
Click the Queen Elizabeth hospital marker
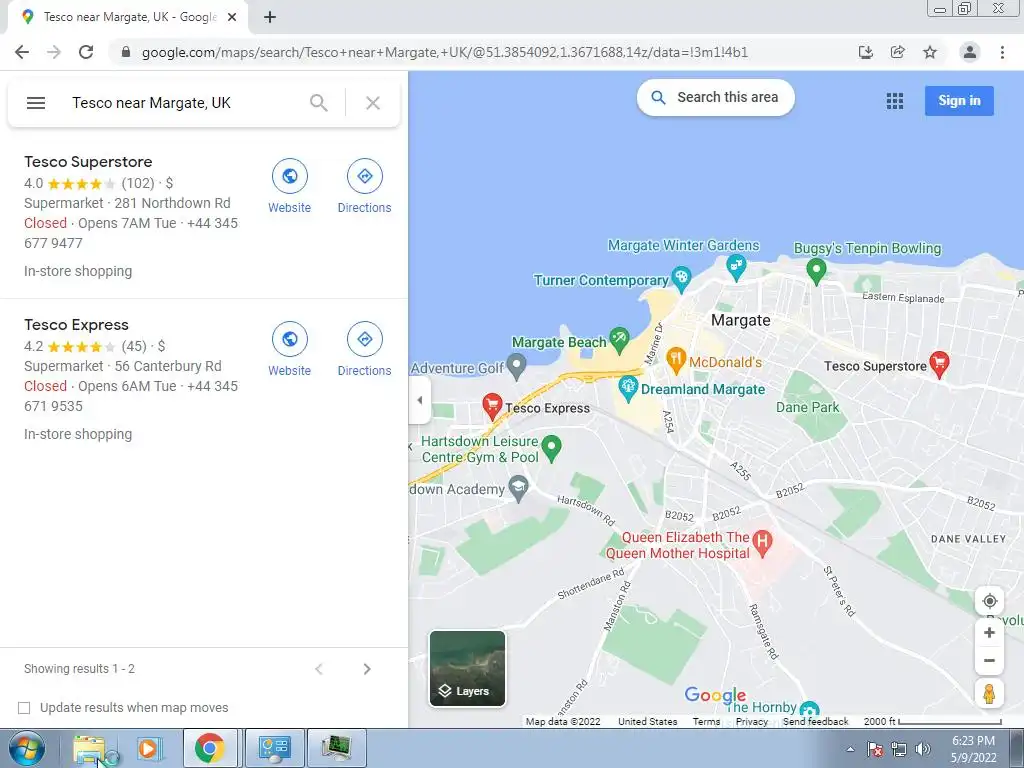[762, 542]
